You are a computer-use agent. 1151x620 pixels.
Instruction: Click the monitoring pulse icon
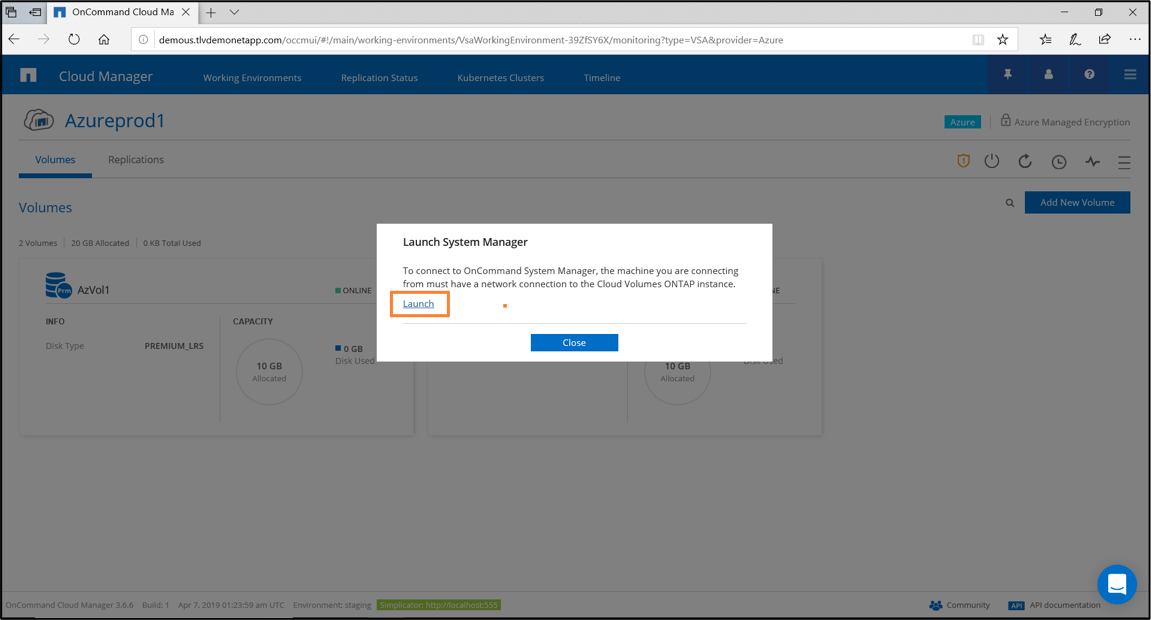click(x=1092, y=162)
